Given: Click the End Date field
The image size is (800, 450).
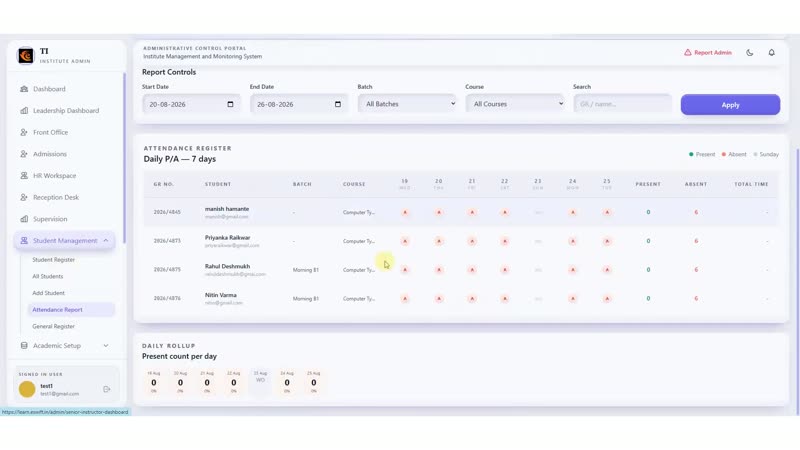Looking at the screenshot, I should click(299, 104).
